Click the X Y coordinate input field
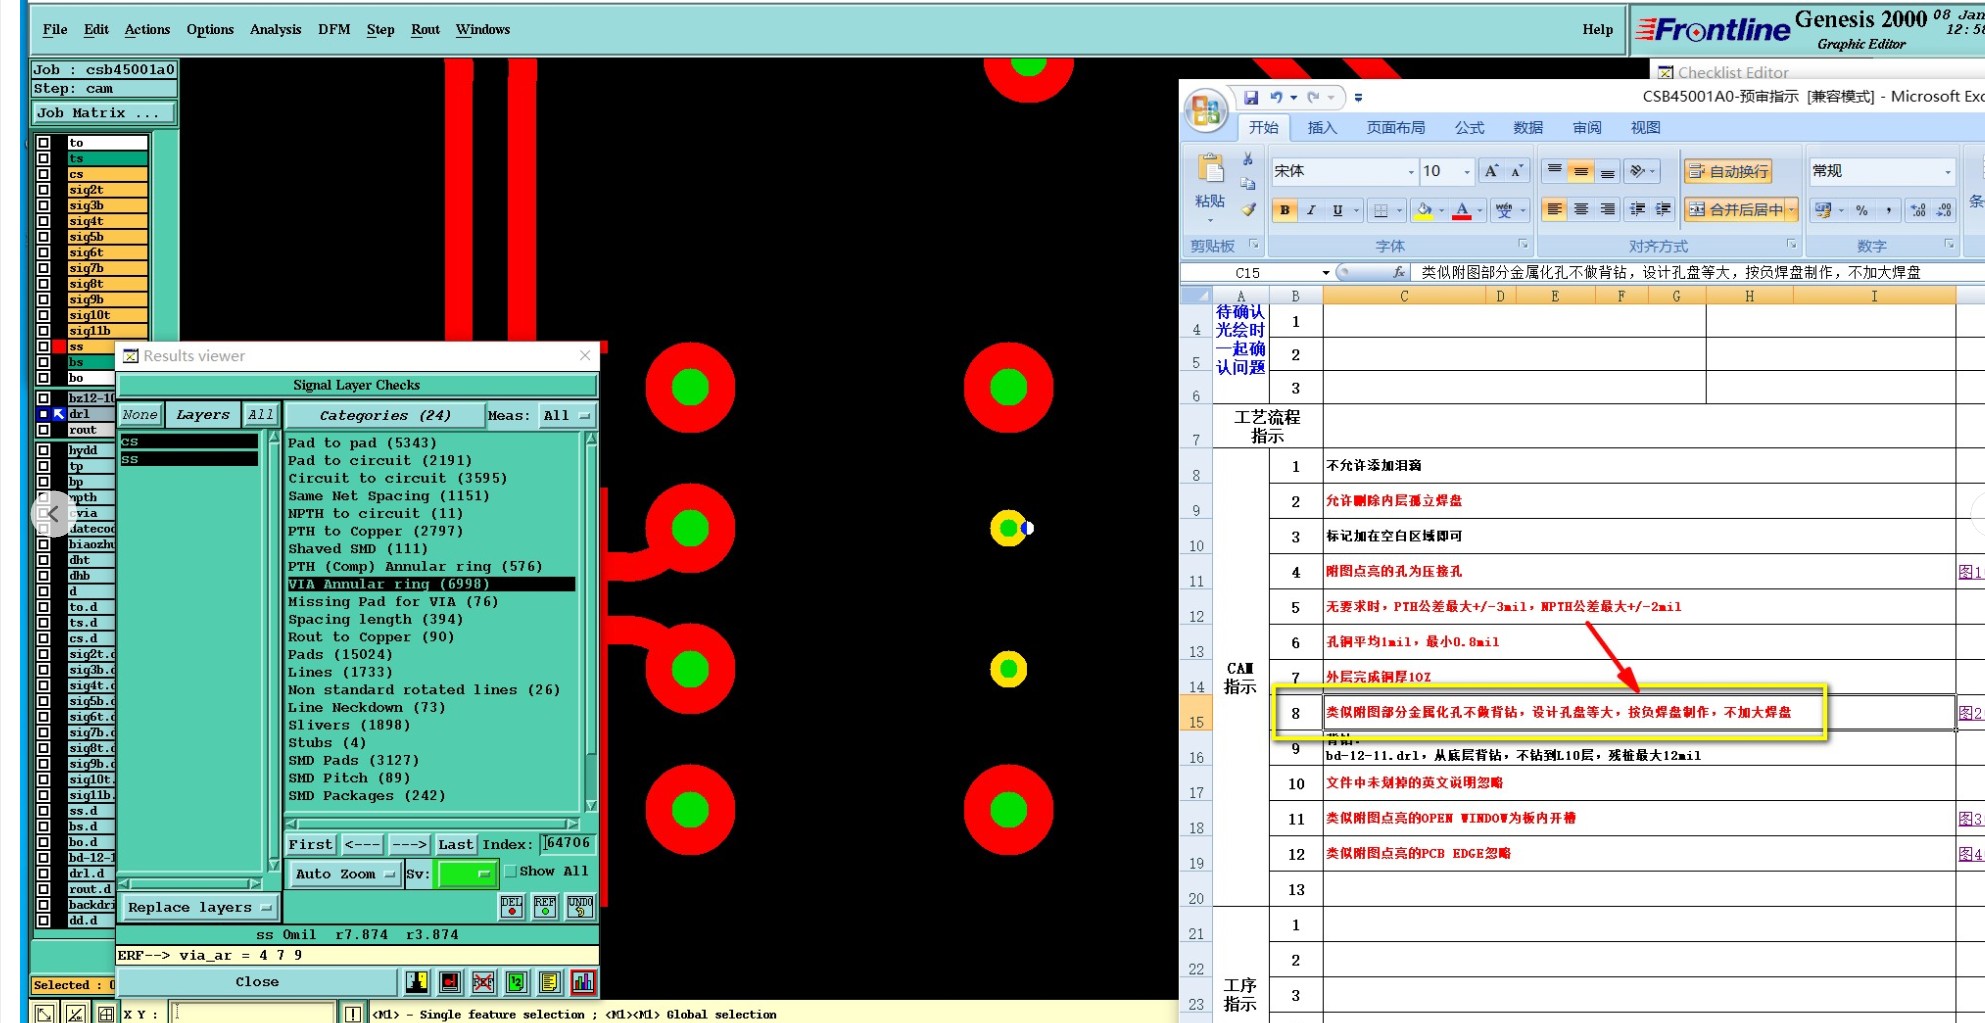The width and height of the screenshot is (1985, 1023). click(x=252, y=1013)
